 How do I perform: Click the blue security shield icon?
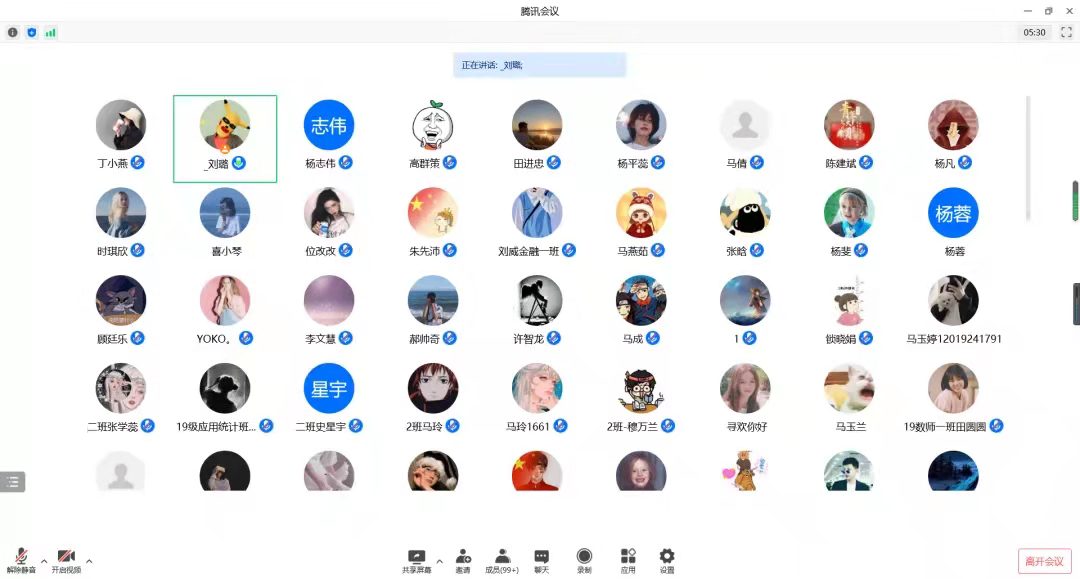pos(31,32)
